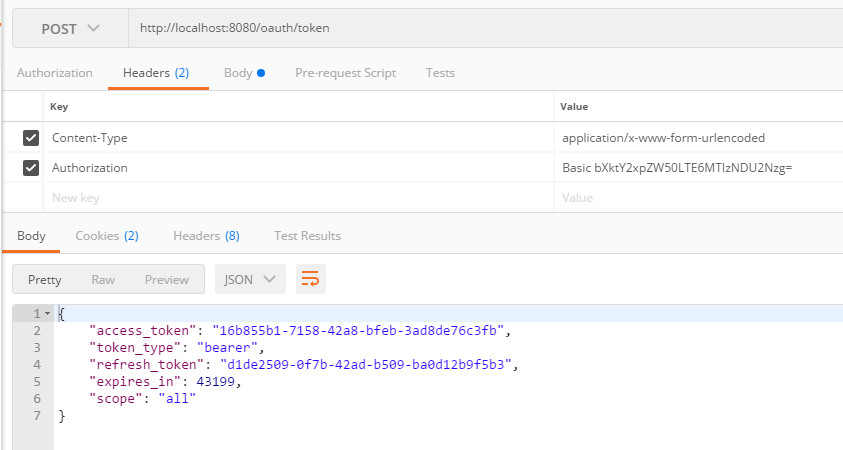This screenshot has height=450, width=843.
Task: Click the wrap lines icon beside JSON
Action: coord(311,279)
